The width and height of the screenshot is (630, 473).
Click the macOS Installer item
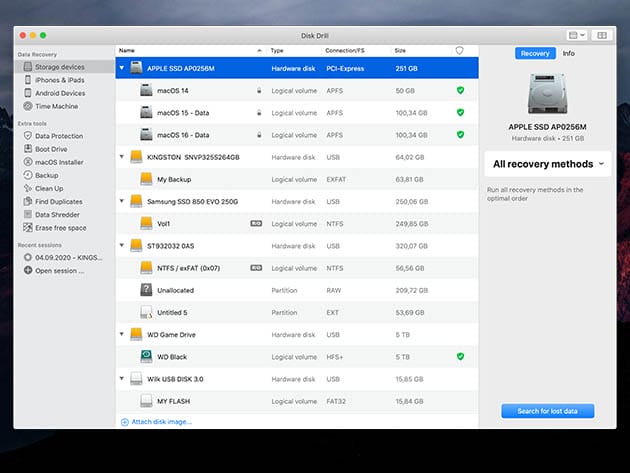[59, 162]
